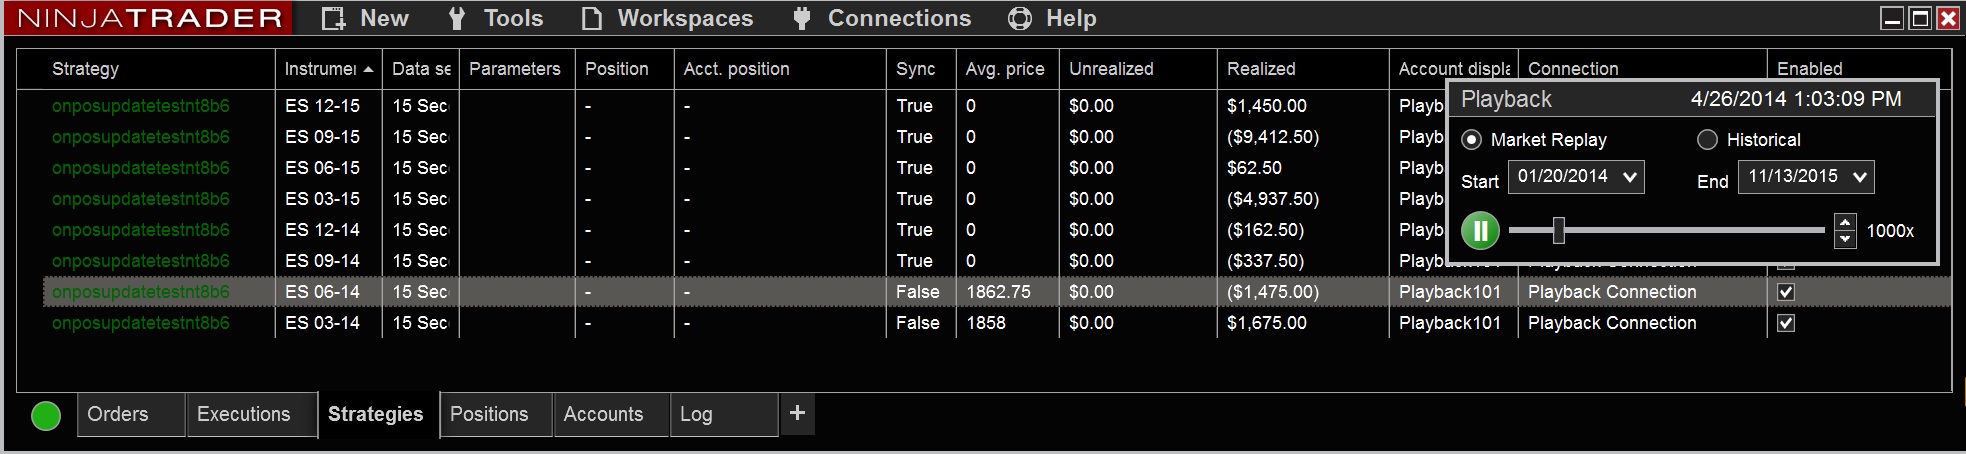
Task: Open the Start date dropdown
Action: [1630, 177]
